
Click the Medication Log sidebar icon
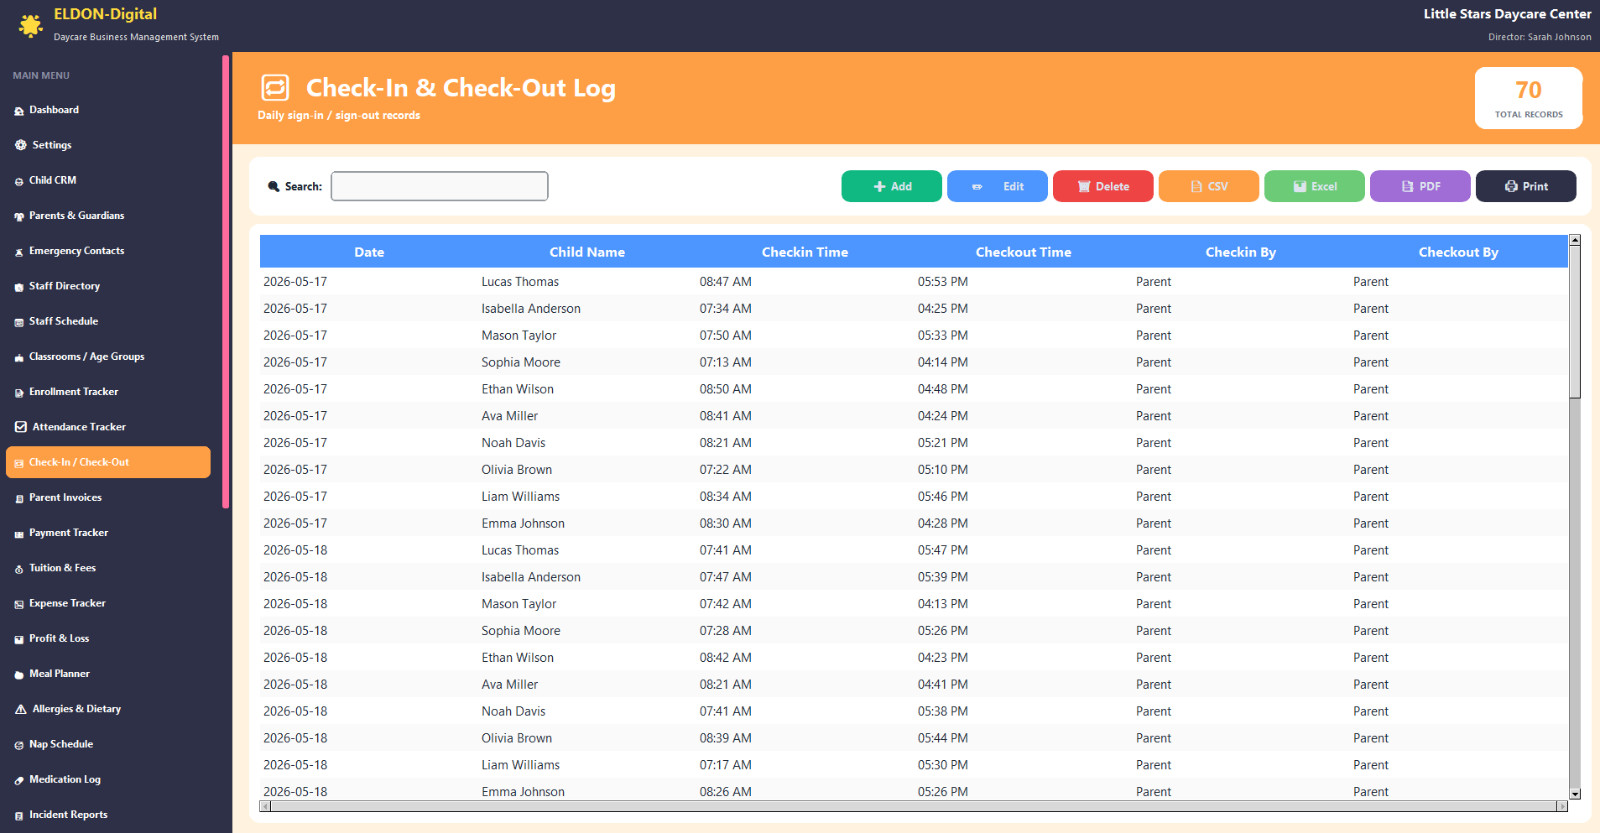click(x=19, y=780)
